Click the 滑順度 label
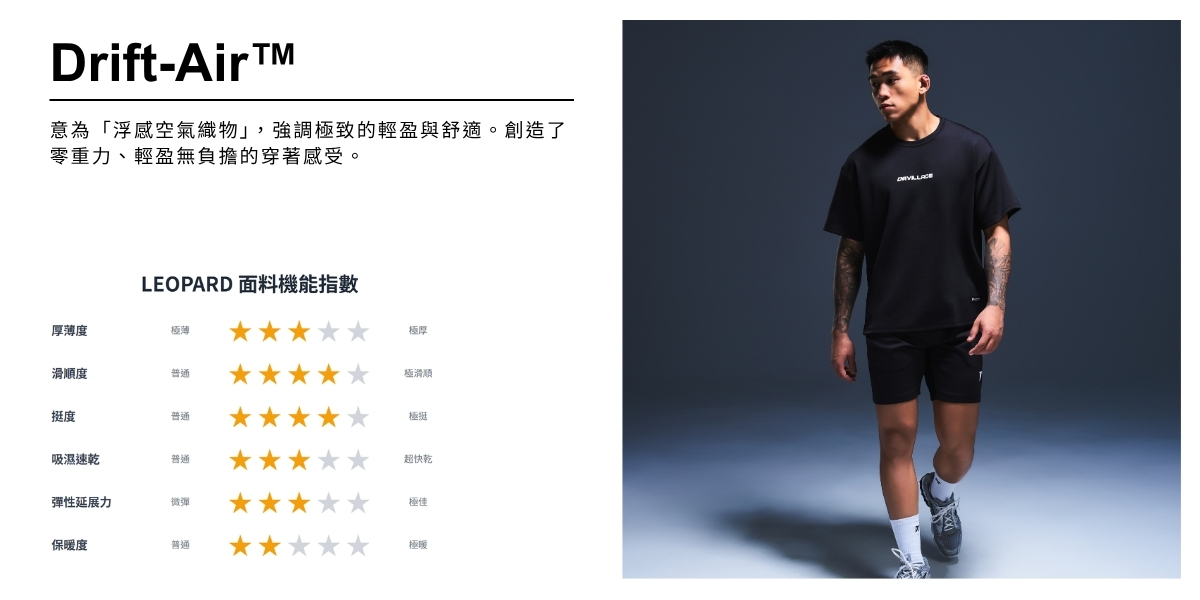This screenshot has height=600, width=1200. click(69, 373)
